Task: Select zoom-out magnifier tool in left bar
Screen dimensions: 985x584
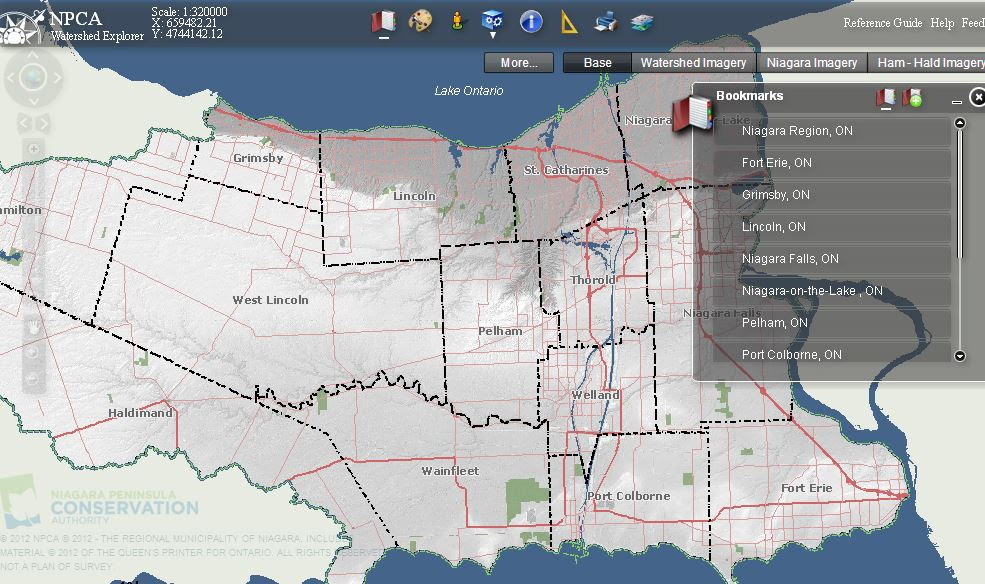Action: coord(33,379)
